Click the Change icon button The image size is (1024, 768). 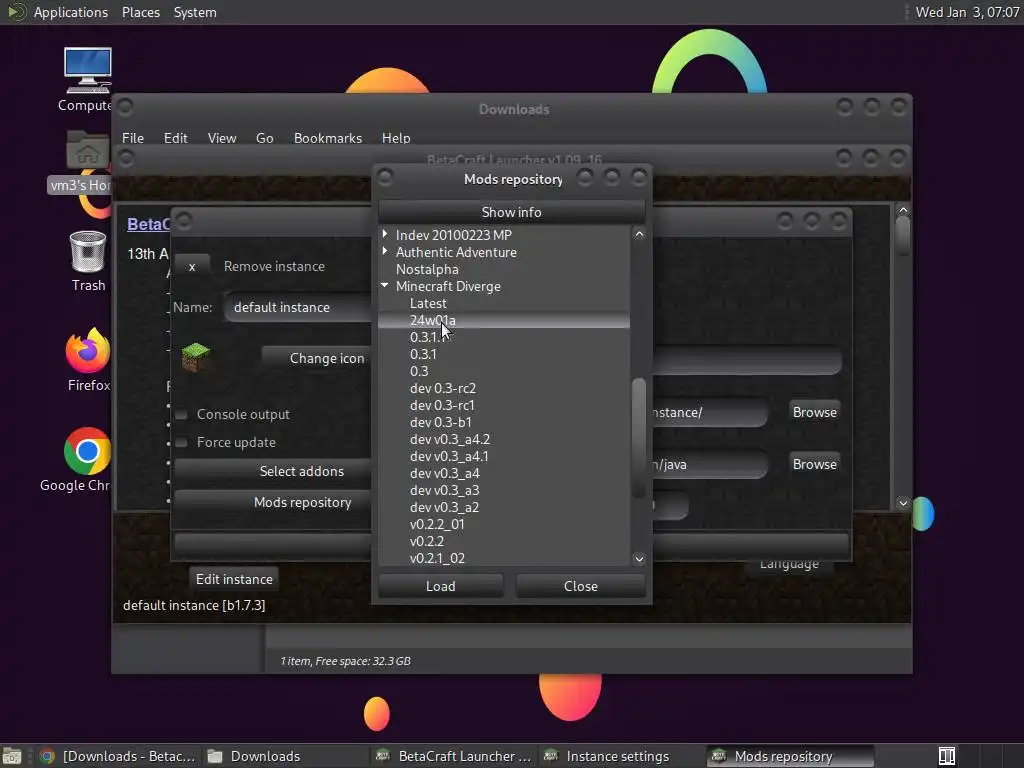(x=318, y=358)
